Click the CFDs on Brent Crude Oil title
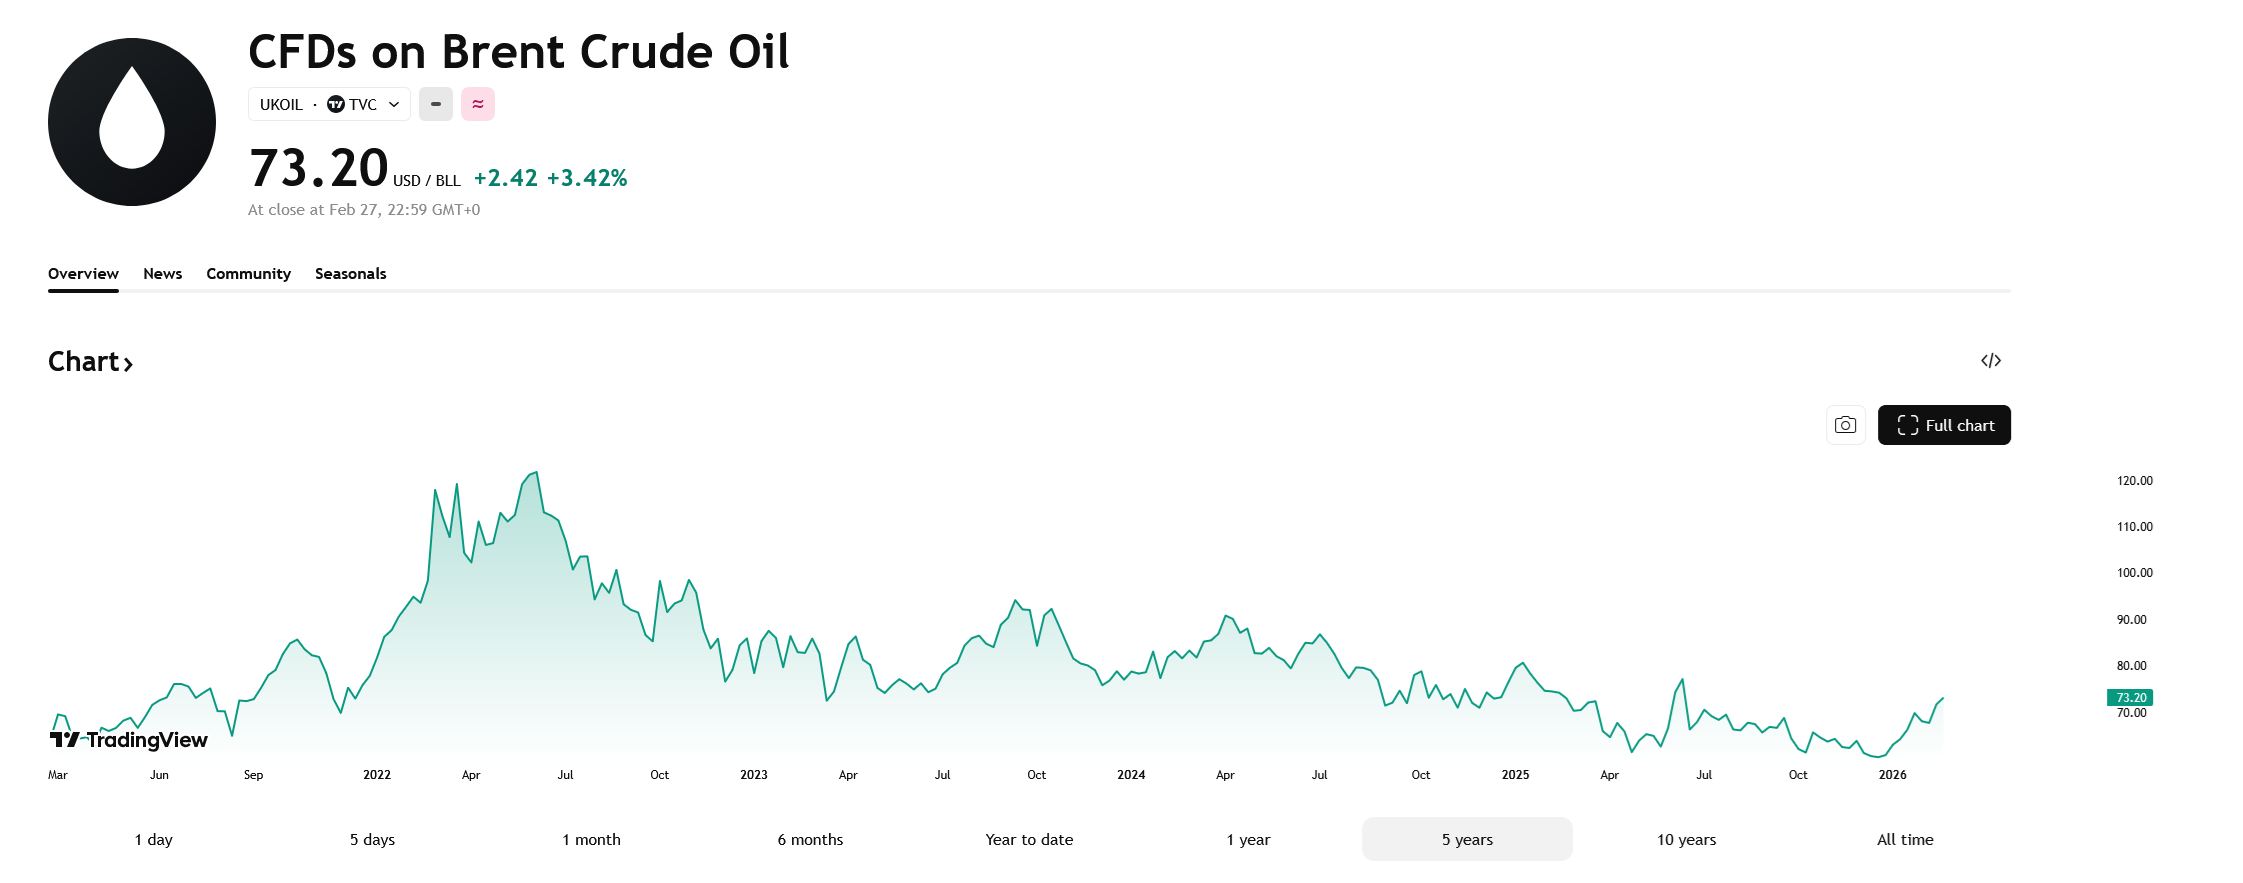The image size is (2243, 883). coord(518,52)
